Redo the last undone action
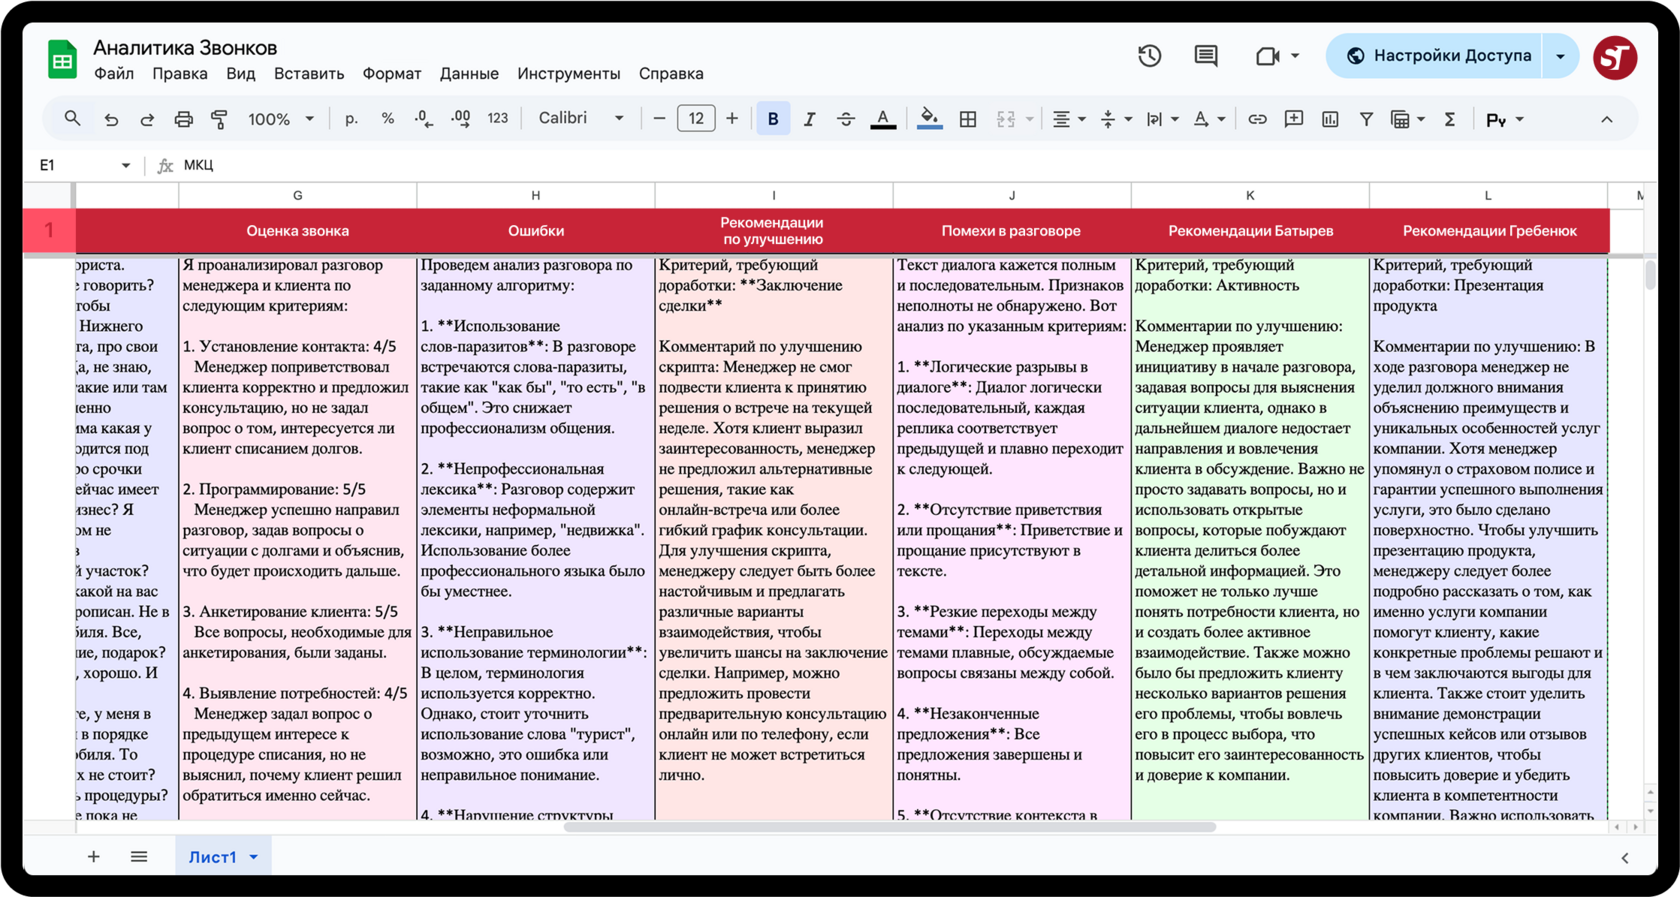1680x897 pixels. pos(147,119)
